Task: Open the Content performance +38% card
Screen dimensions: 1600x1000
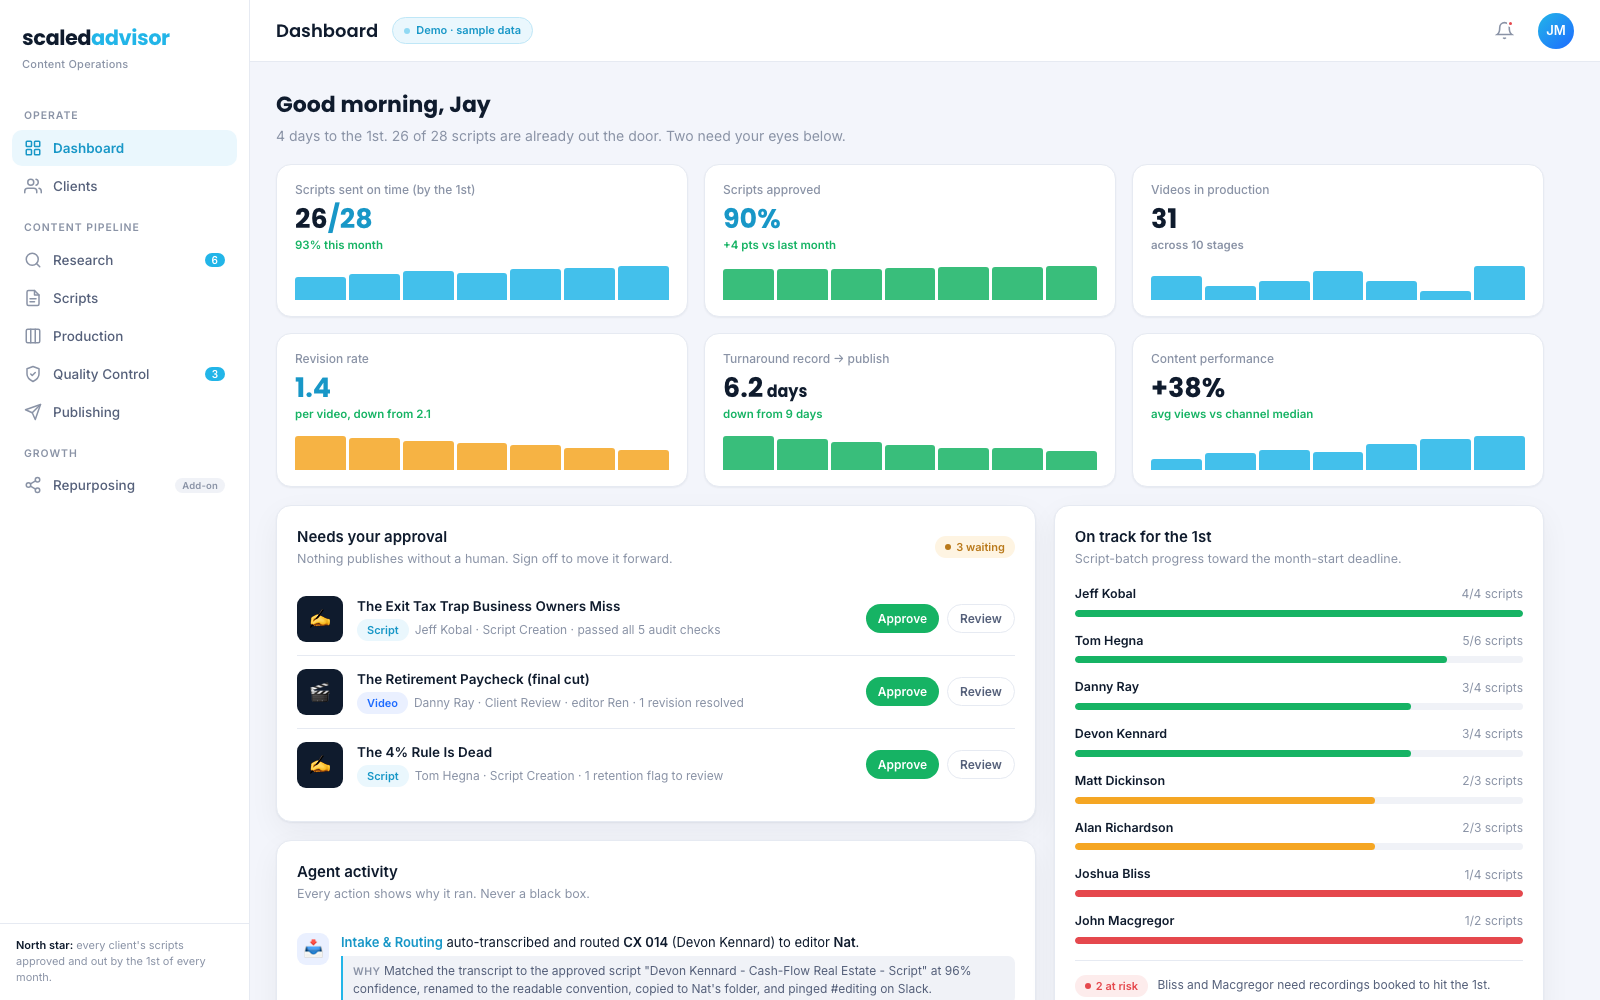Action: coord(1338,410)
